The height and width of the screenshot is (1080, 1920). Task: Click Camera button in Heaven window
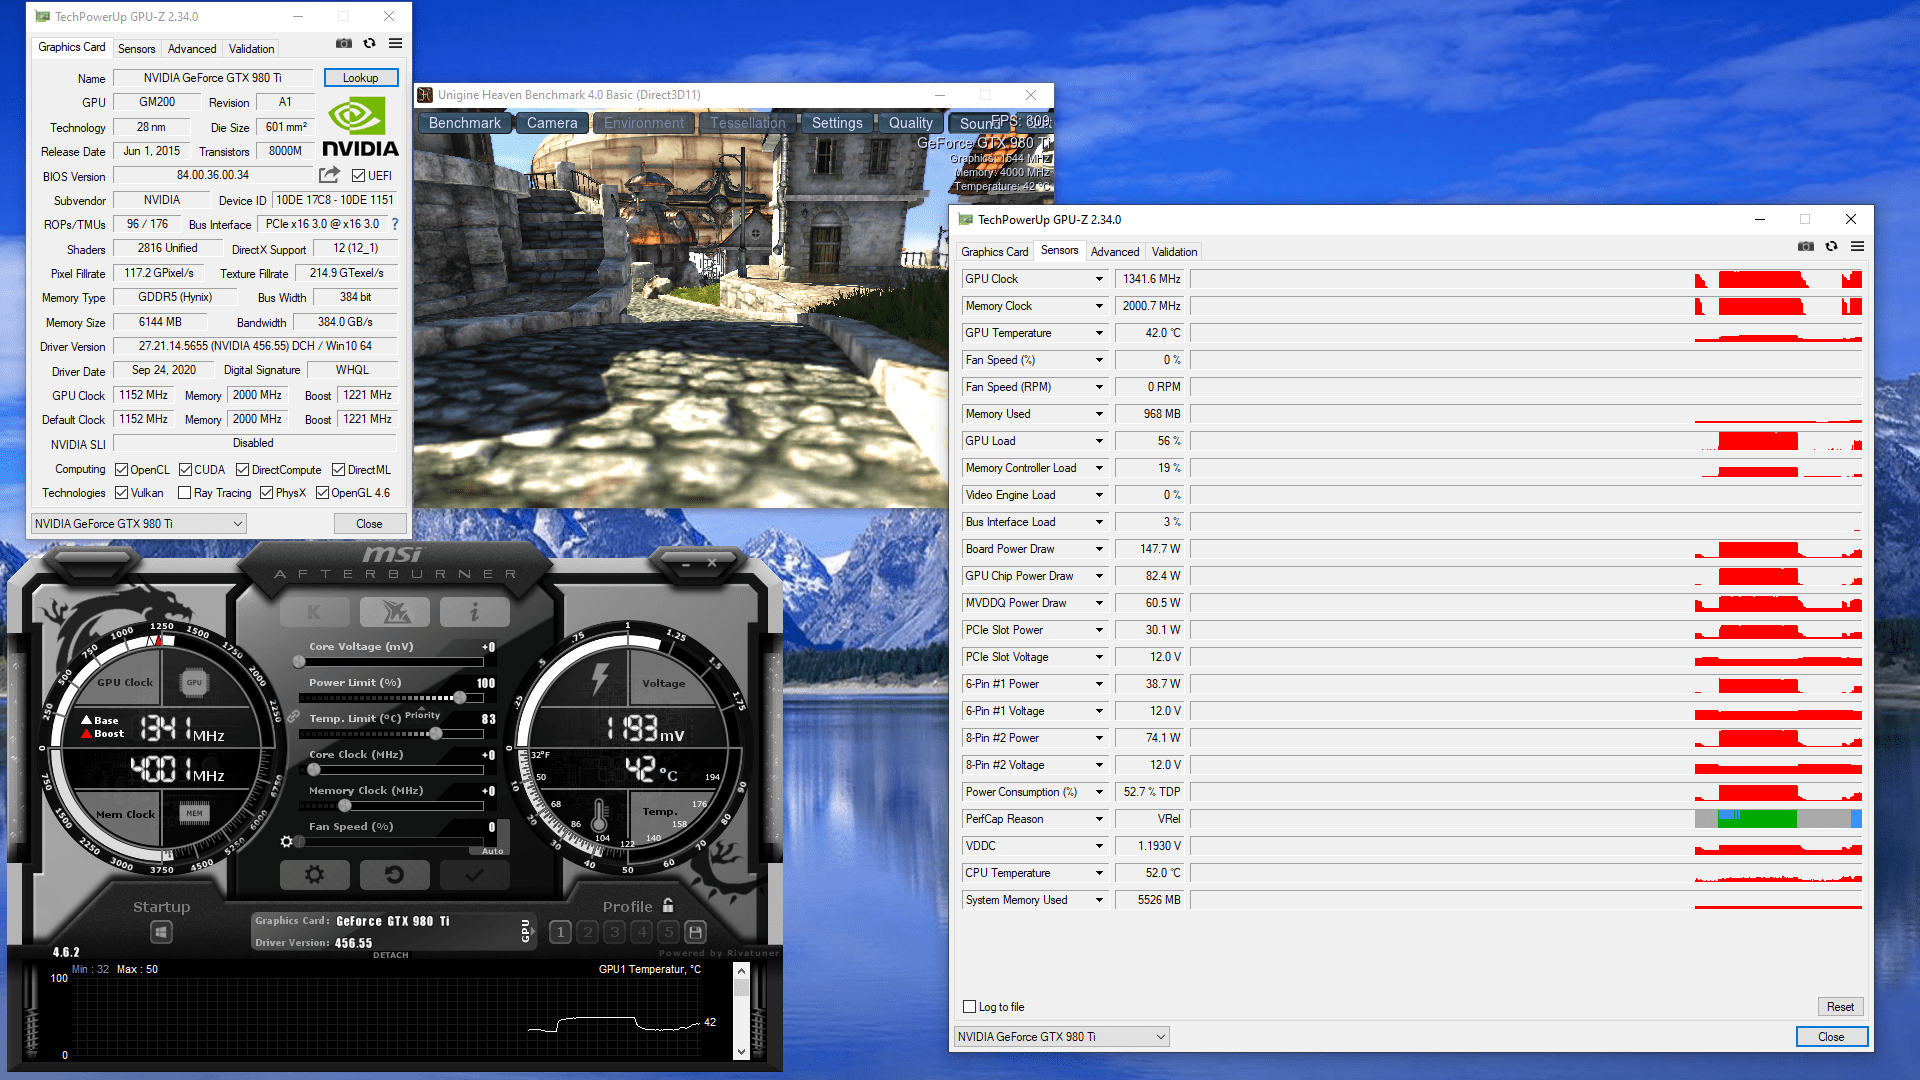click(x=552, y=123)
